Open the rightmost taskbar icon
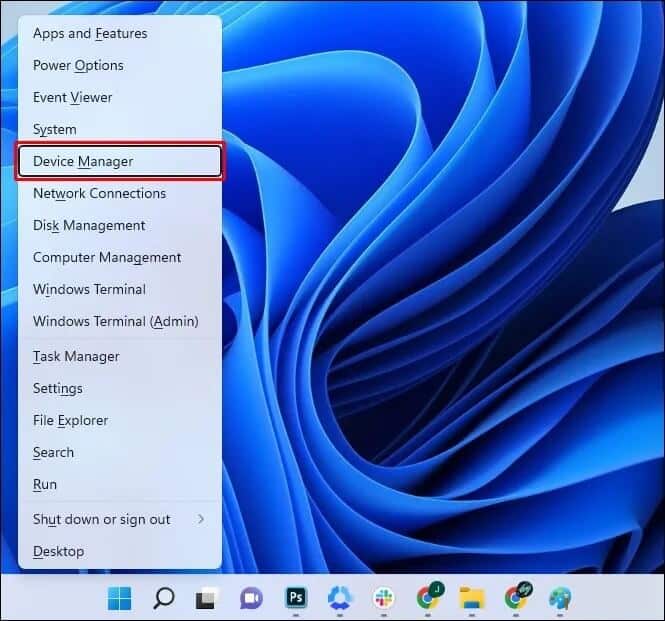This screenshot has width=665, height=621. [x=560, y=599]
